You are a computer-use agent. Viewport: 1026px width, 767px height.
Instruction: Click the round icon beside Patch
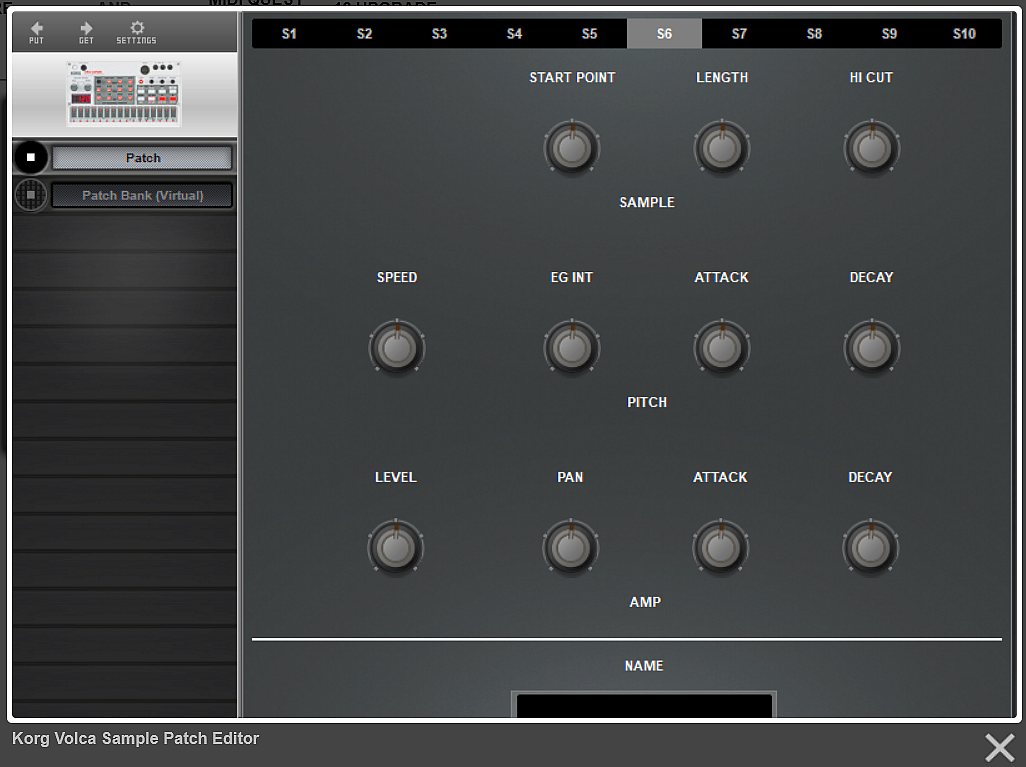point(30,158)
